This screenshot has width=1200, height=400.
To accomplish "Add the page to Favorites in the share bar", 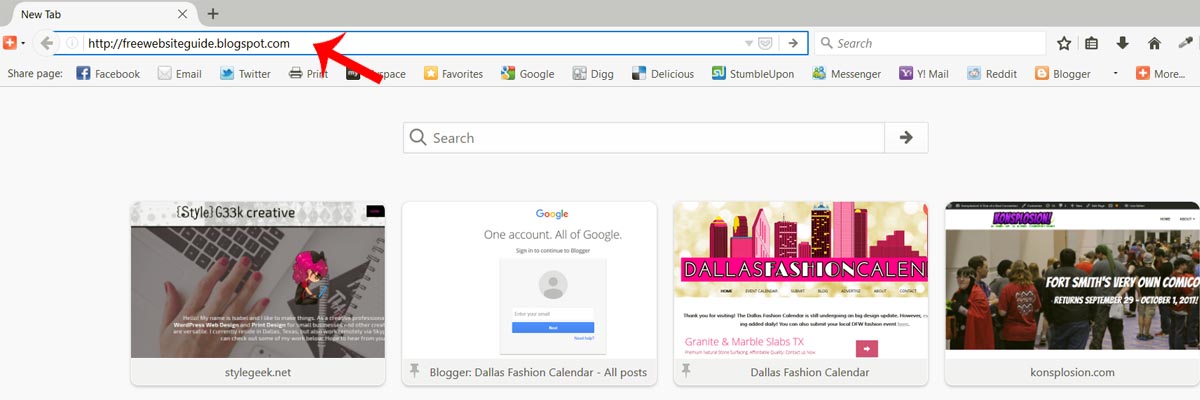I will coord(453,73).
